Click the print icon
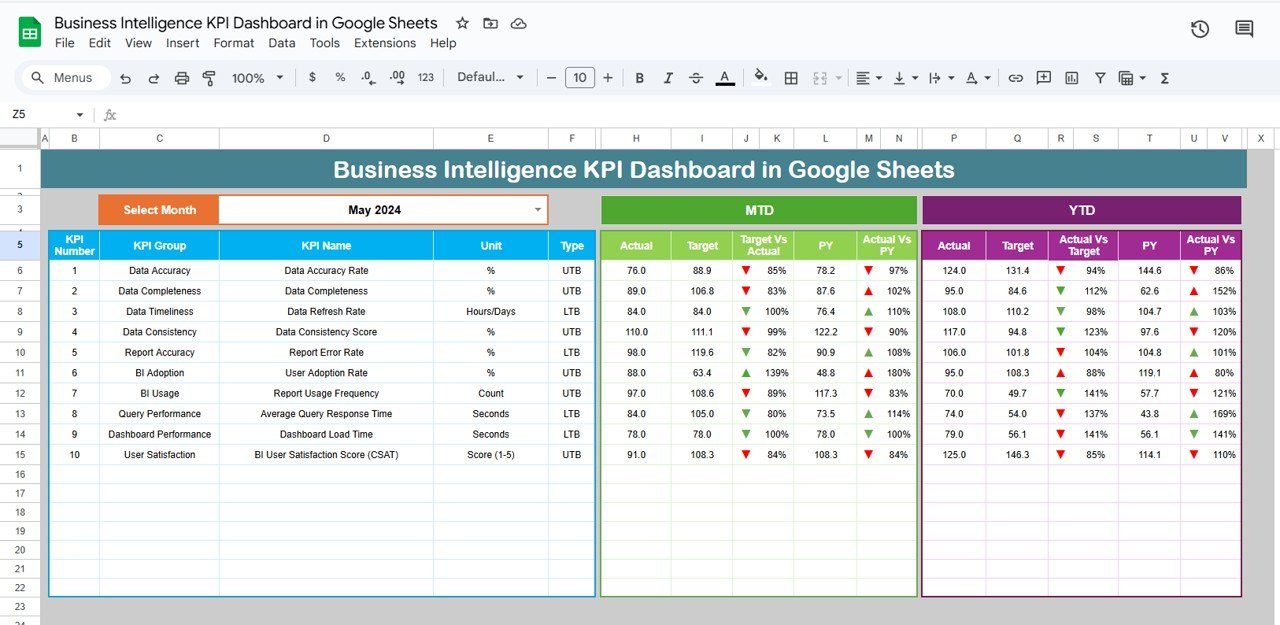The image size is (1280, 625). click(x=181, y=78)
